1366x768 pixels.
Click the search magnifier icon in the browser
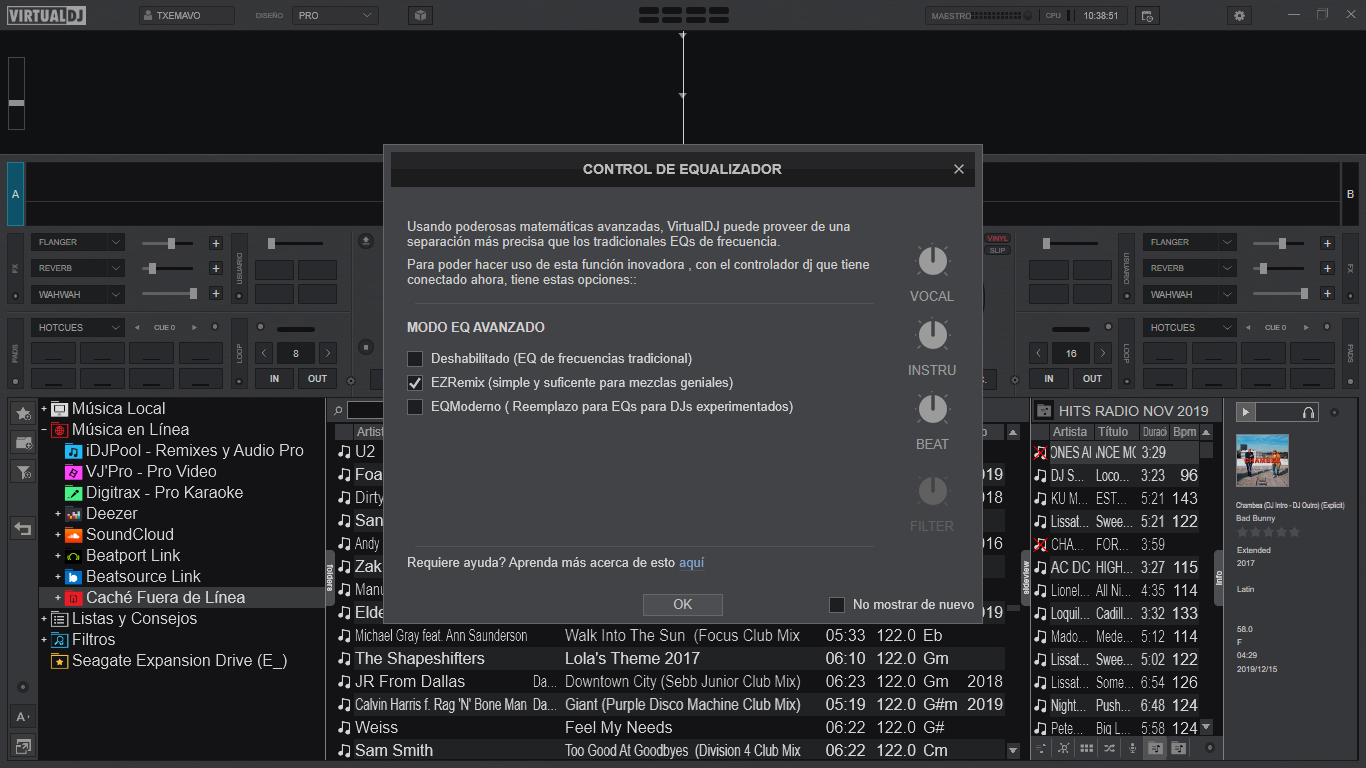[338, 410]
